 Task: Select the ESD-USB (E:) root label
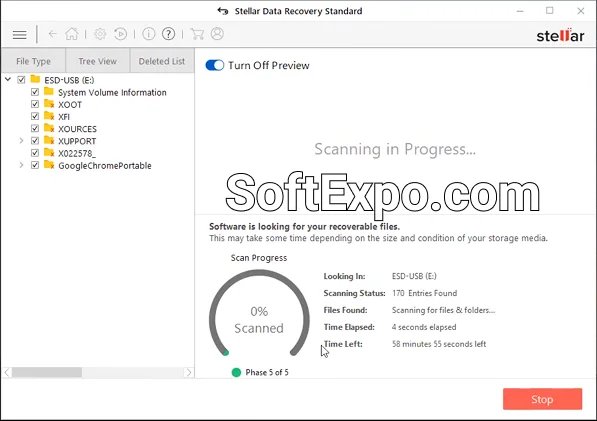(69, 80)
